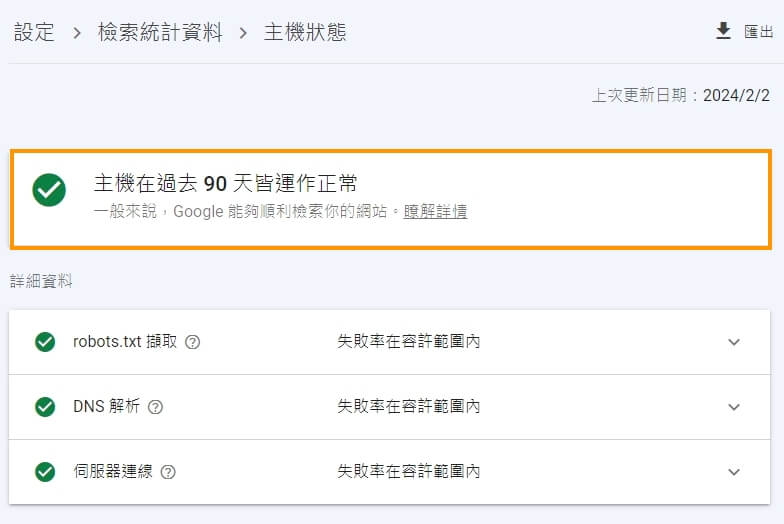Image resolution: width=784 pixels, height=524 pixels.
Task: Click robots.txt 擷取 row label
Action: (x=125, y=342)
